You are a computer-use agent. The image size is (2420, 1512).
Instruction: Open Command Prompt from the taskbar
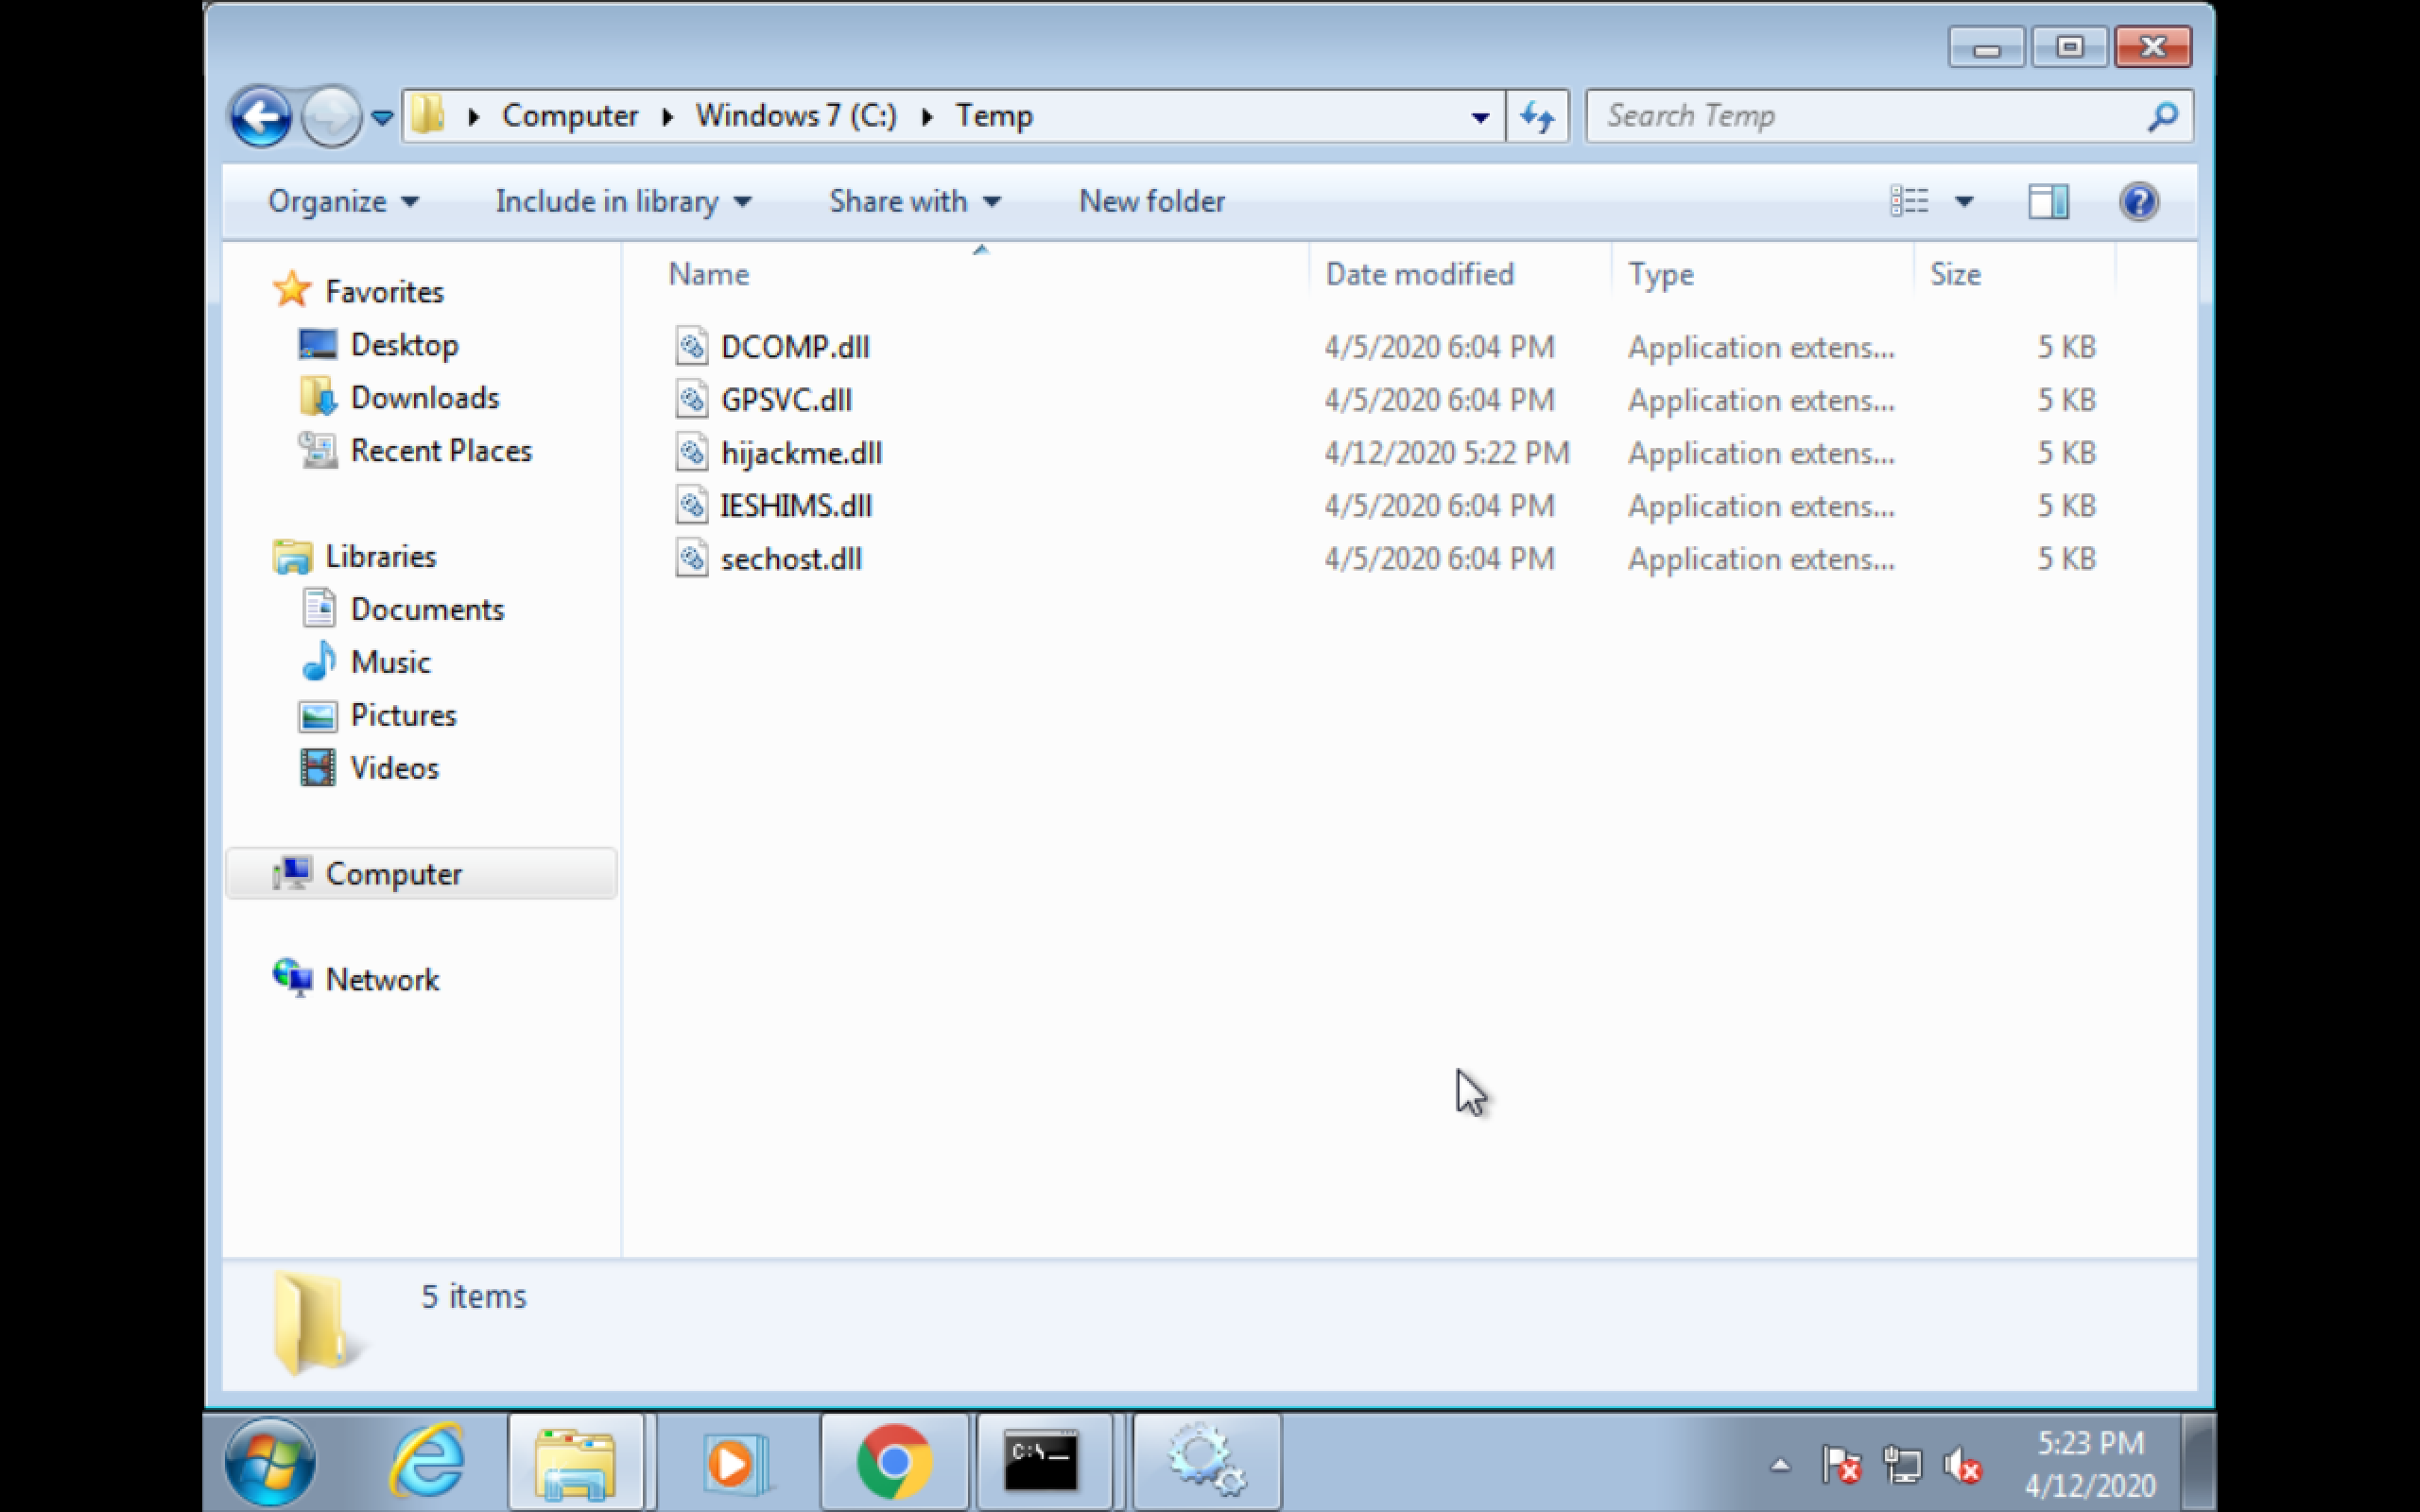pos(1042,1462)
